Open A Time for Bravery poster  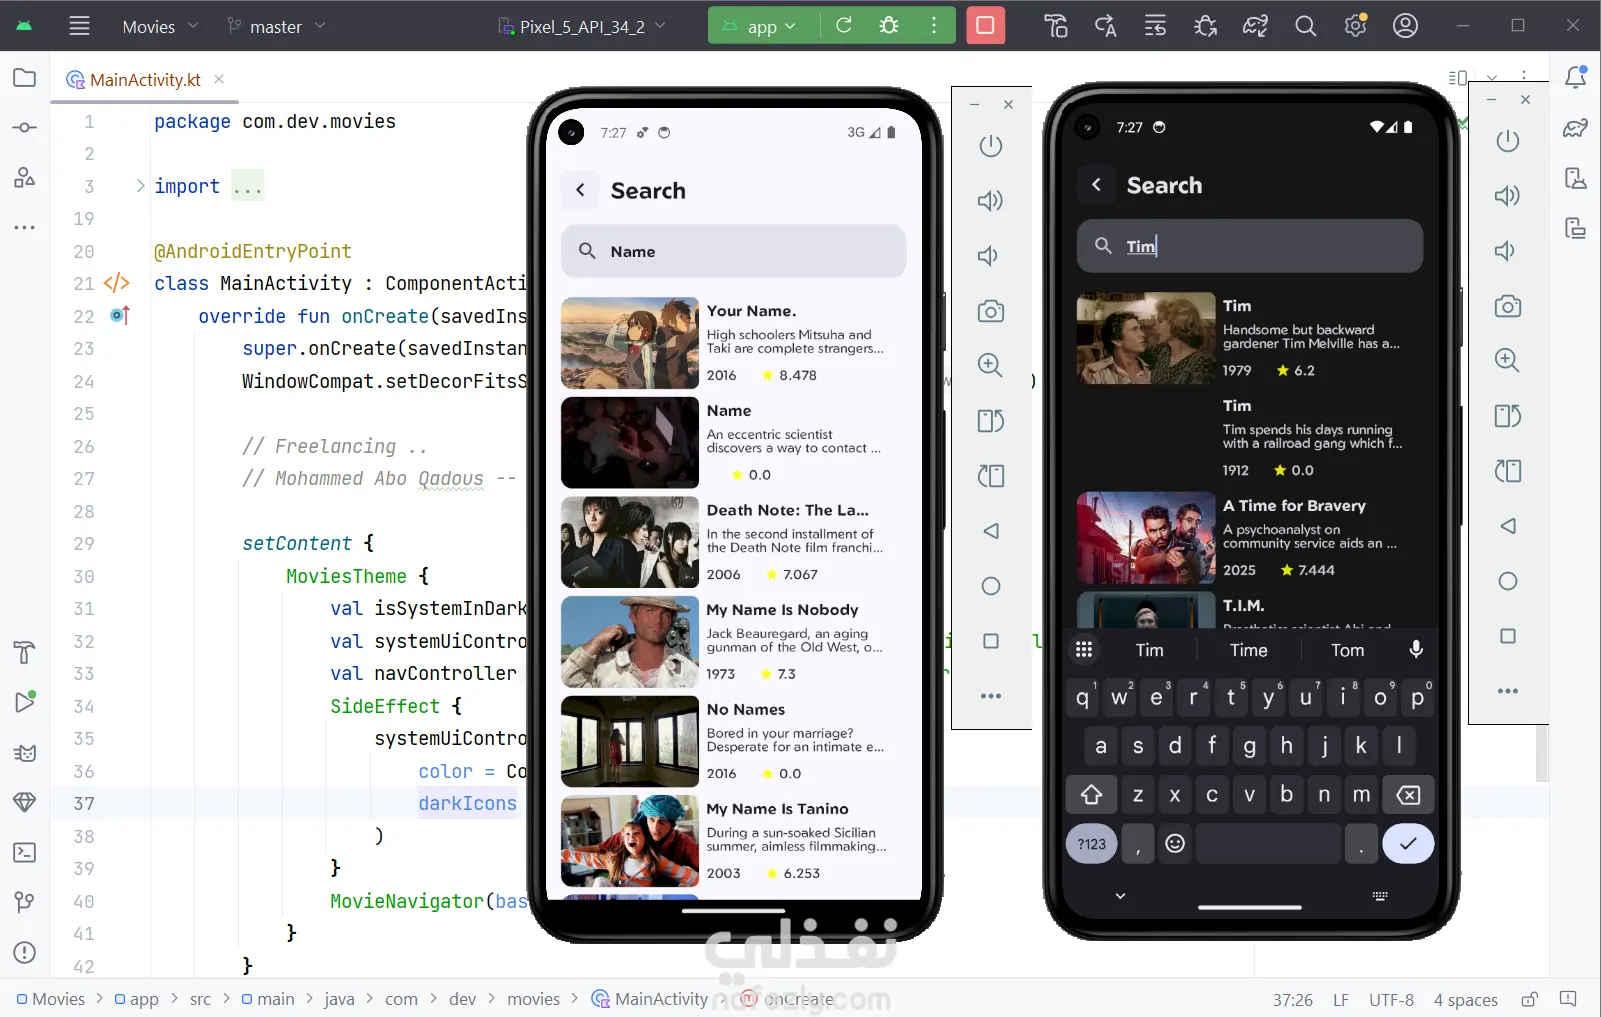pyautogui.click(x=1146, y=538)
